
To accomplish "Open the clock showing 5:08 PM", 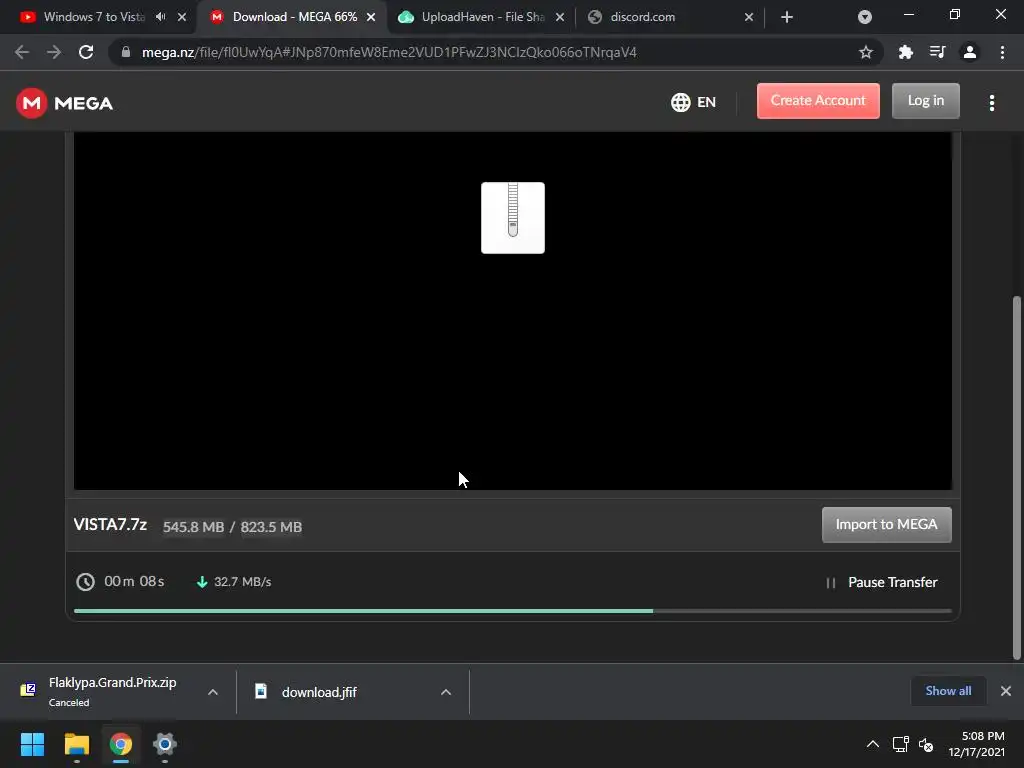I will [976, 744].
